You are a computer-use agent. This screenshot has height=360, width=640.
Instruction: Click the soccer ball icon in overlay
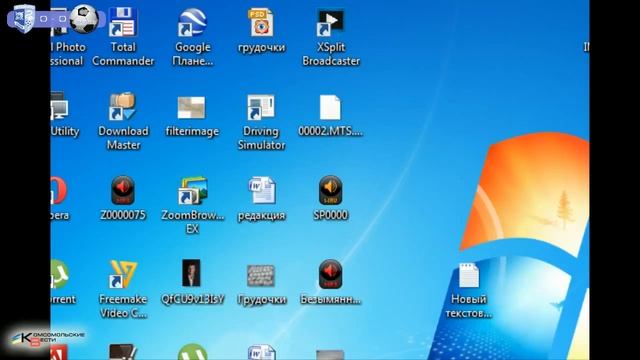click(84, 19)
